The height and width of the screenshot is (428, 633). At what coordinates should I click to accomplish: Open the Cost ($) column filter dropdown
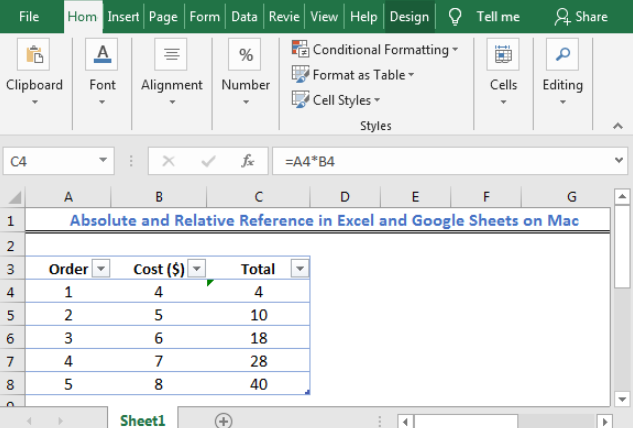pos(196,268)
